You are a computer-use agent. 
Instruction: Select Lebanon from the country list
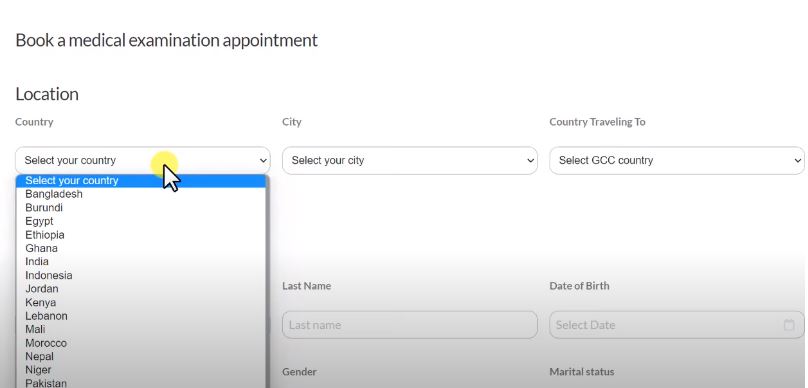tap(141, 316)
